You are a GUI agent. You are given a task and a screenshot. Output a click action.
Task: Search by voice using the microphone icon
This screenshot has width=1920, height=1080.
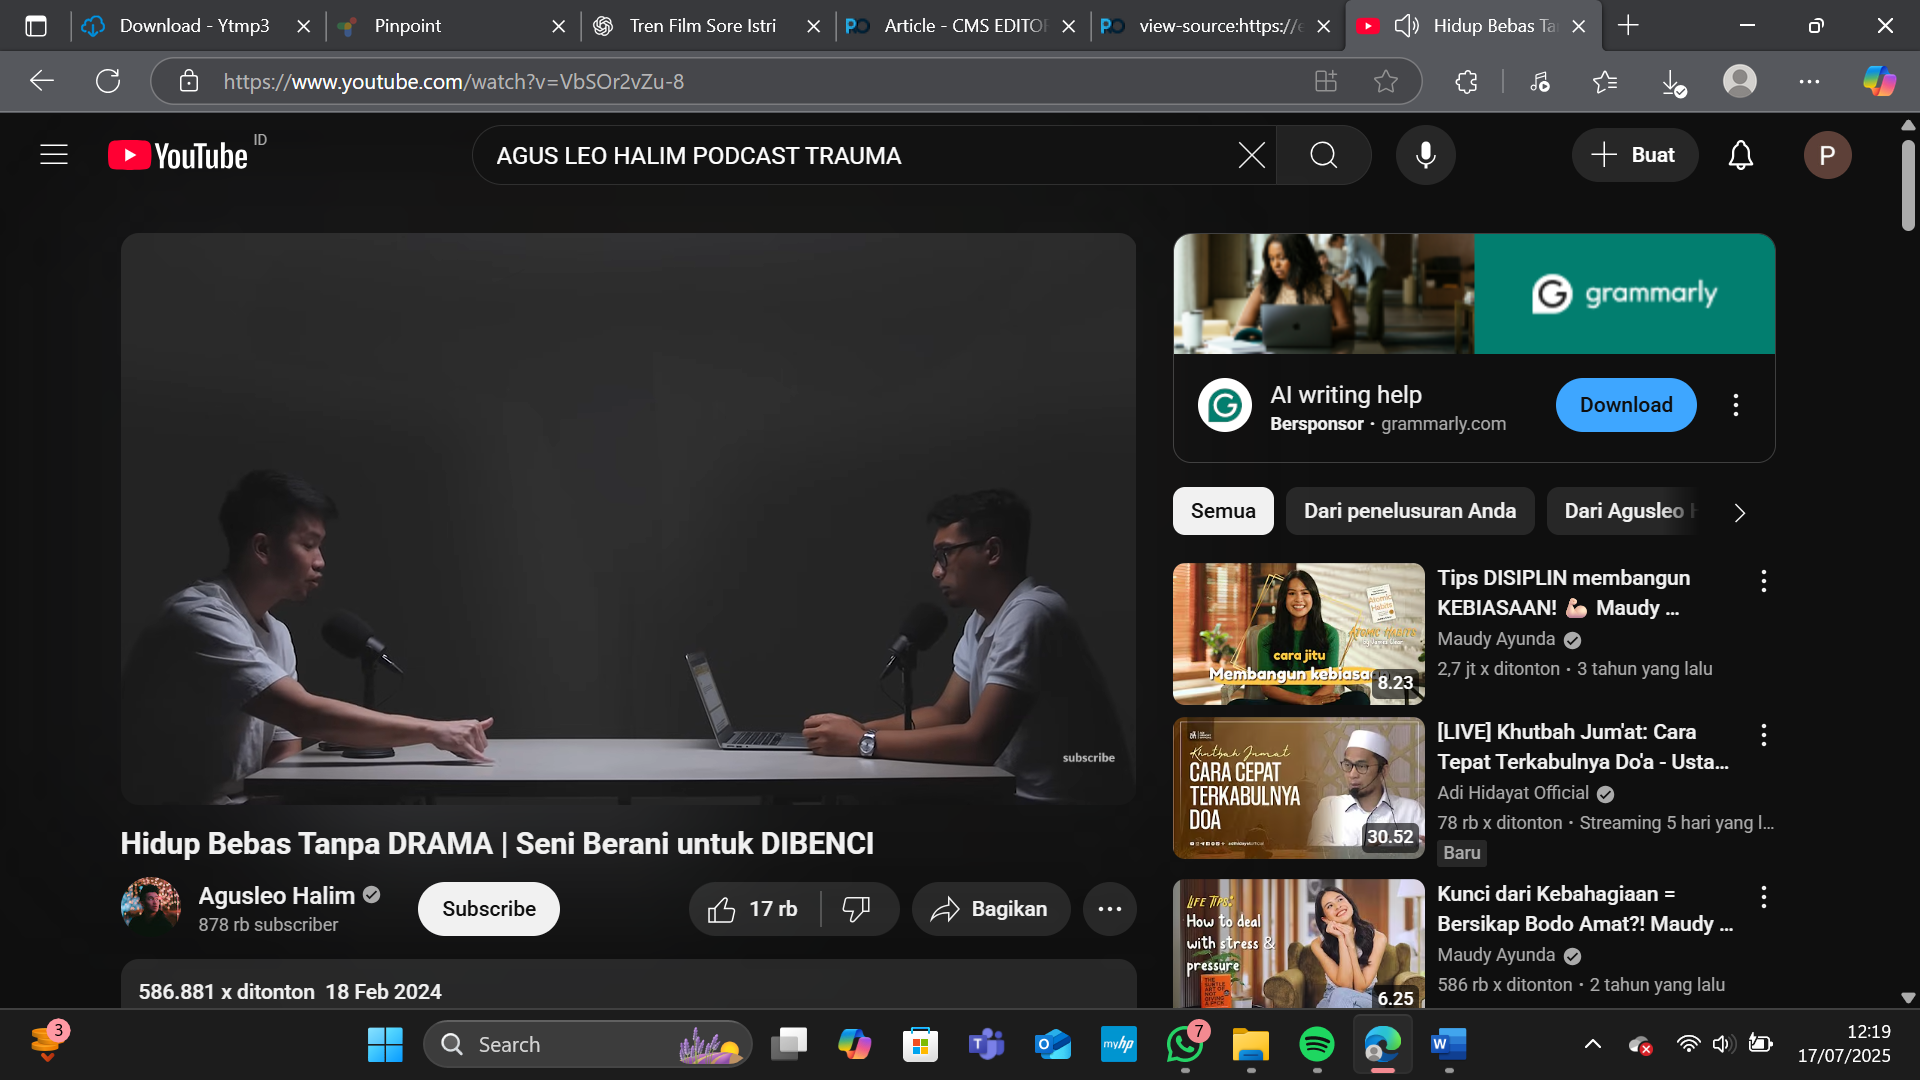1424,155
